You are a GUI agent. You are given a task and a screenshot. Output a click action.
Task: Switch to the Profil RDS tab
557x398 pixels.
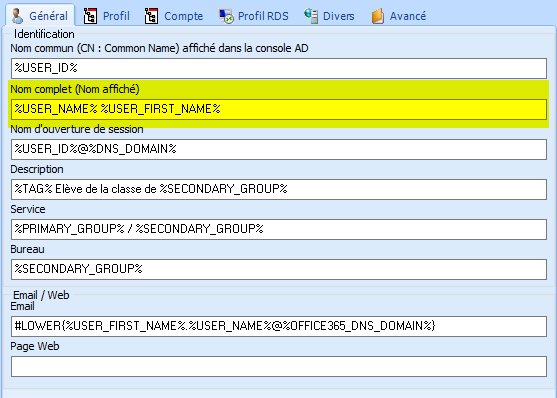253,16
